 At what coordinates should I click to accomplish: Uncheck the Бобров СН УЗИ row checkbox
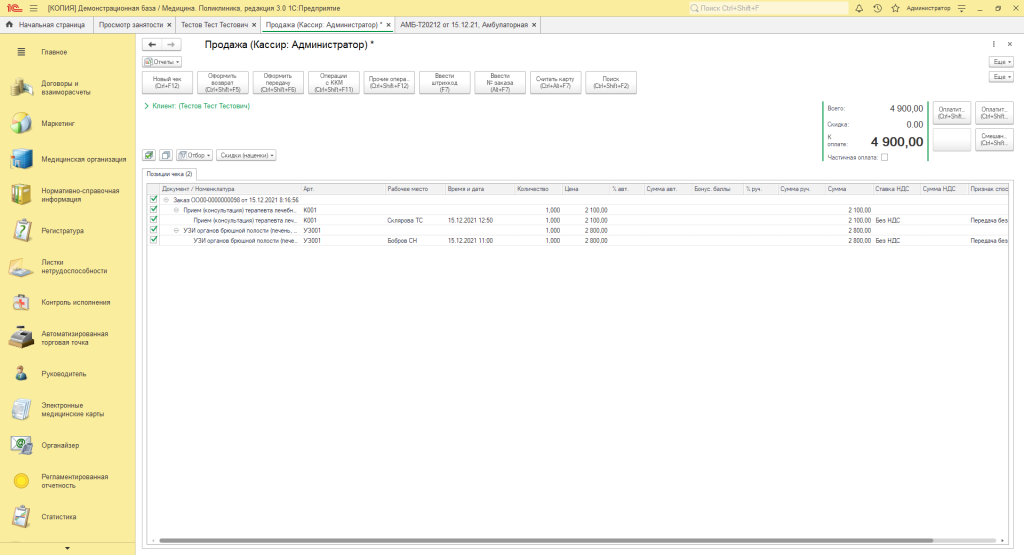click(153, 240)
